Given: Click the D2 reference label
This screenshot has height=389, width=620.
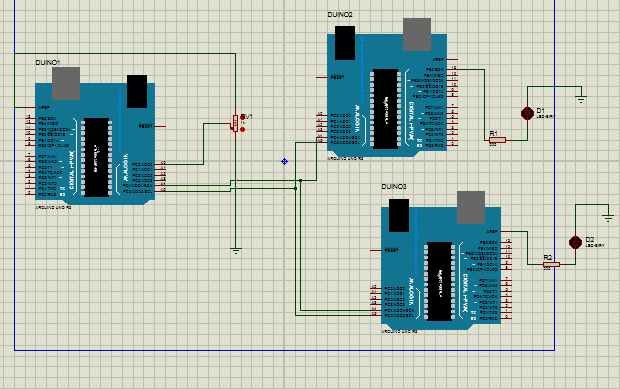Looking at the screenshot, I should 590,240.
